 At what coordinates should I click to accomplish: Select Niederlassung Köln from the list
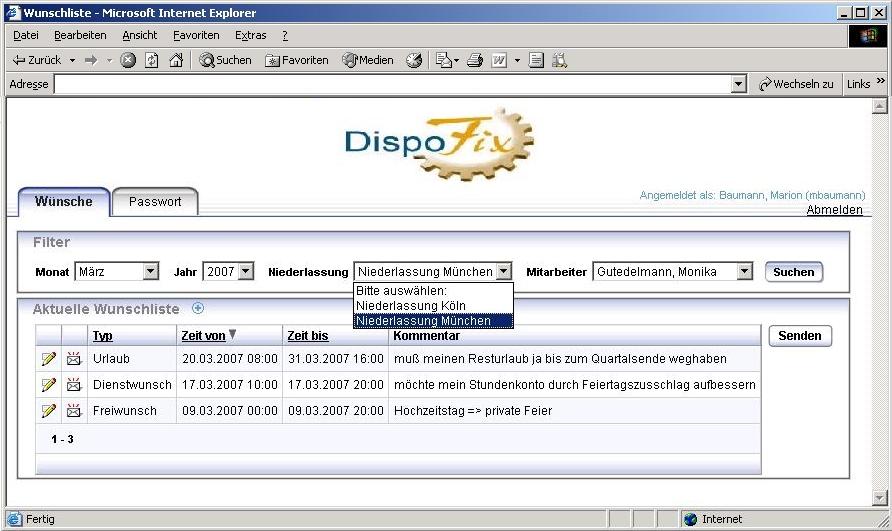[433, 306]
